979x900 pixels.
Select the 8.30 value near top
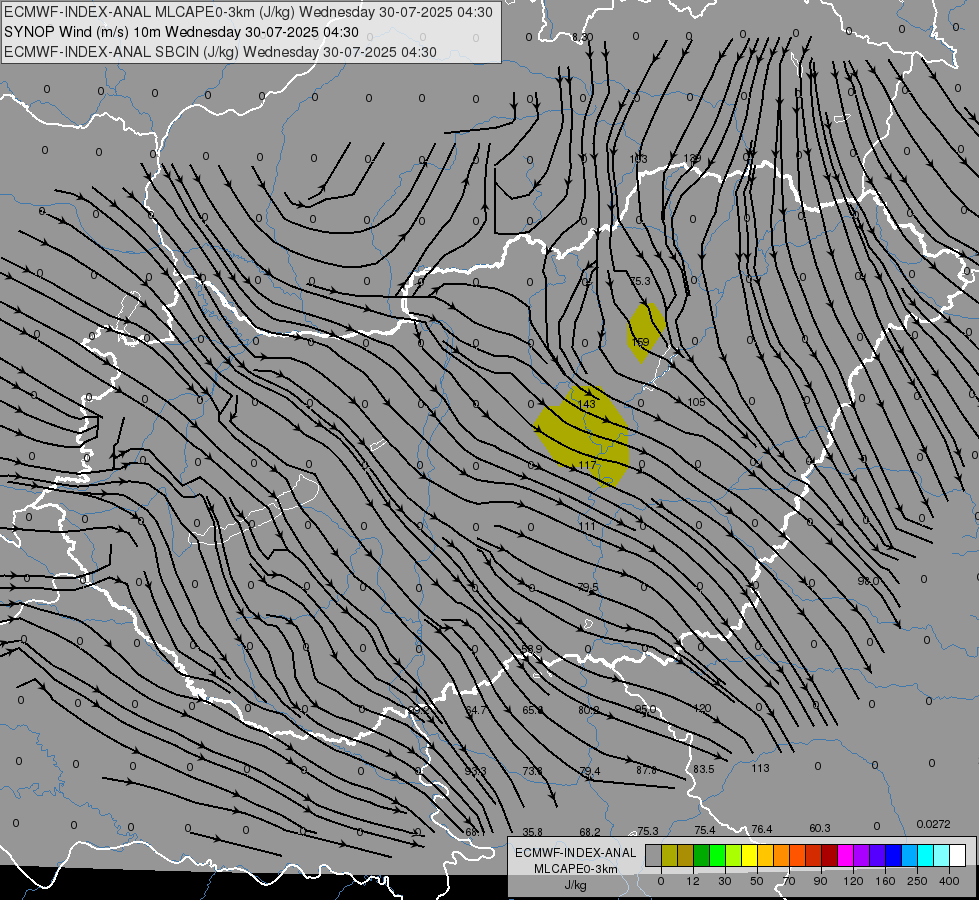click(583, 37)
